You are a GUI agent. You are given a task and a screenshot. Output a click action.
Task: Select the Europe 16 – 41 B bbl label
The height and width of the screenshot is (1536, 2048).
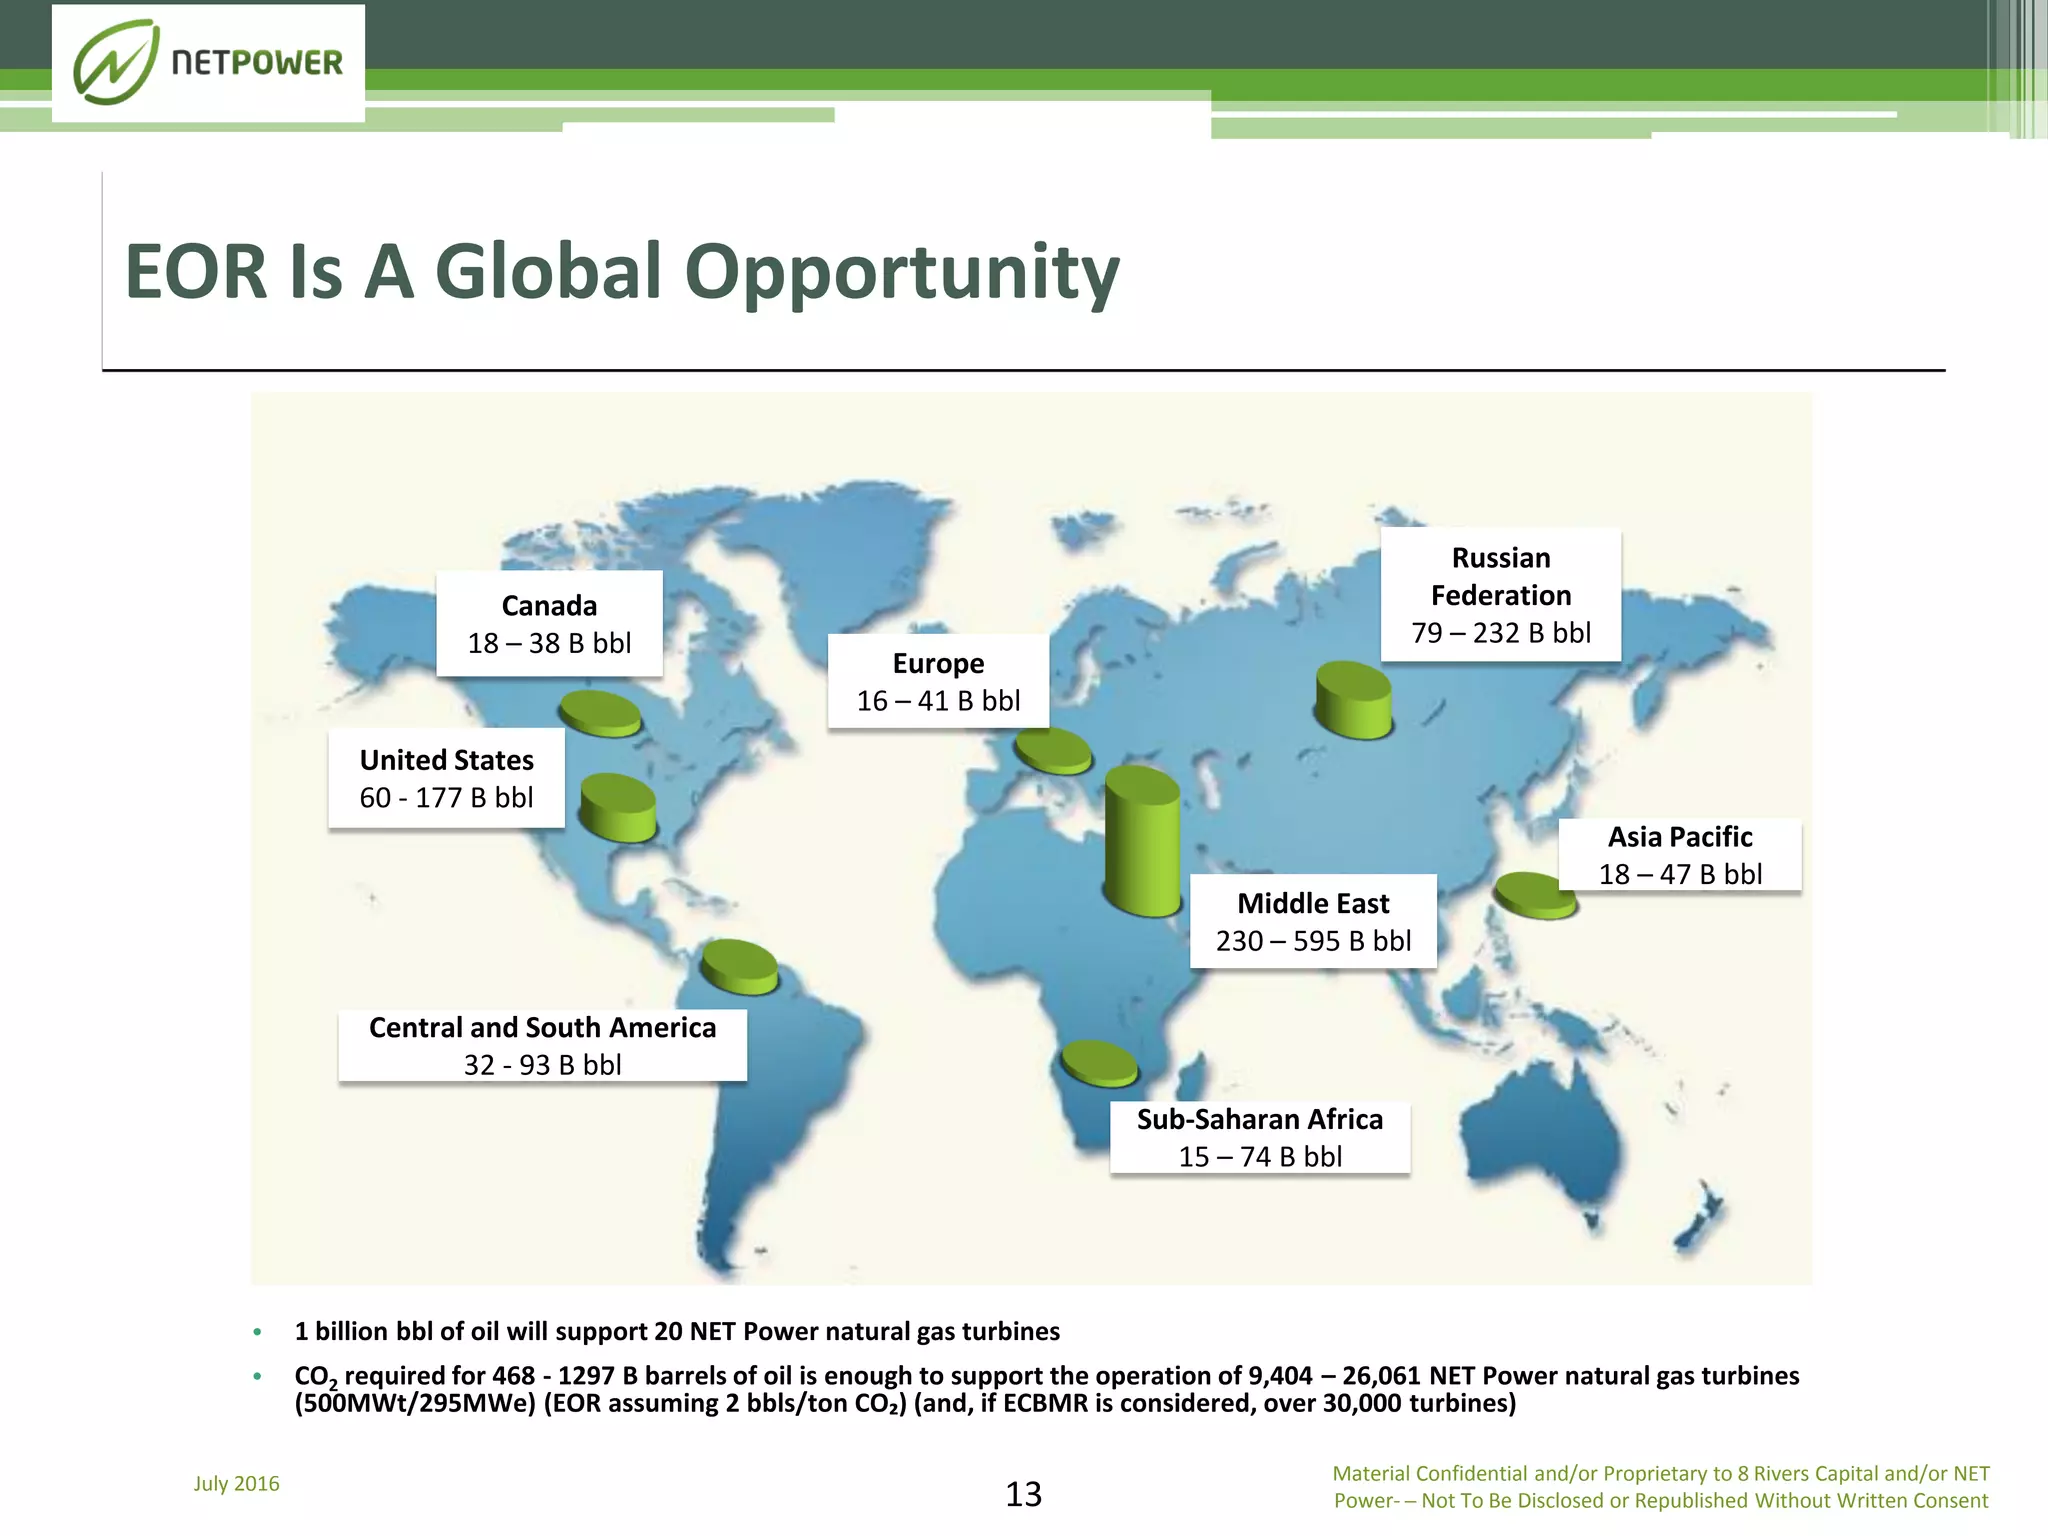tap(938, 682)
